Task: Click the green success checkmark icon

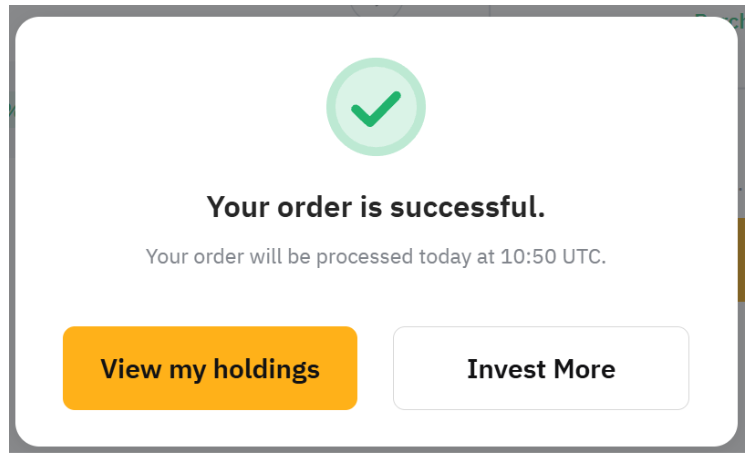Action: 376,108
